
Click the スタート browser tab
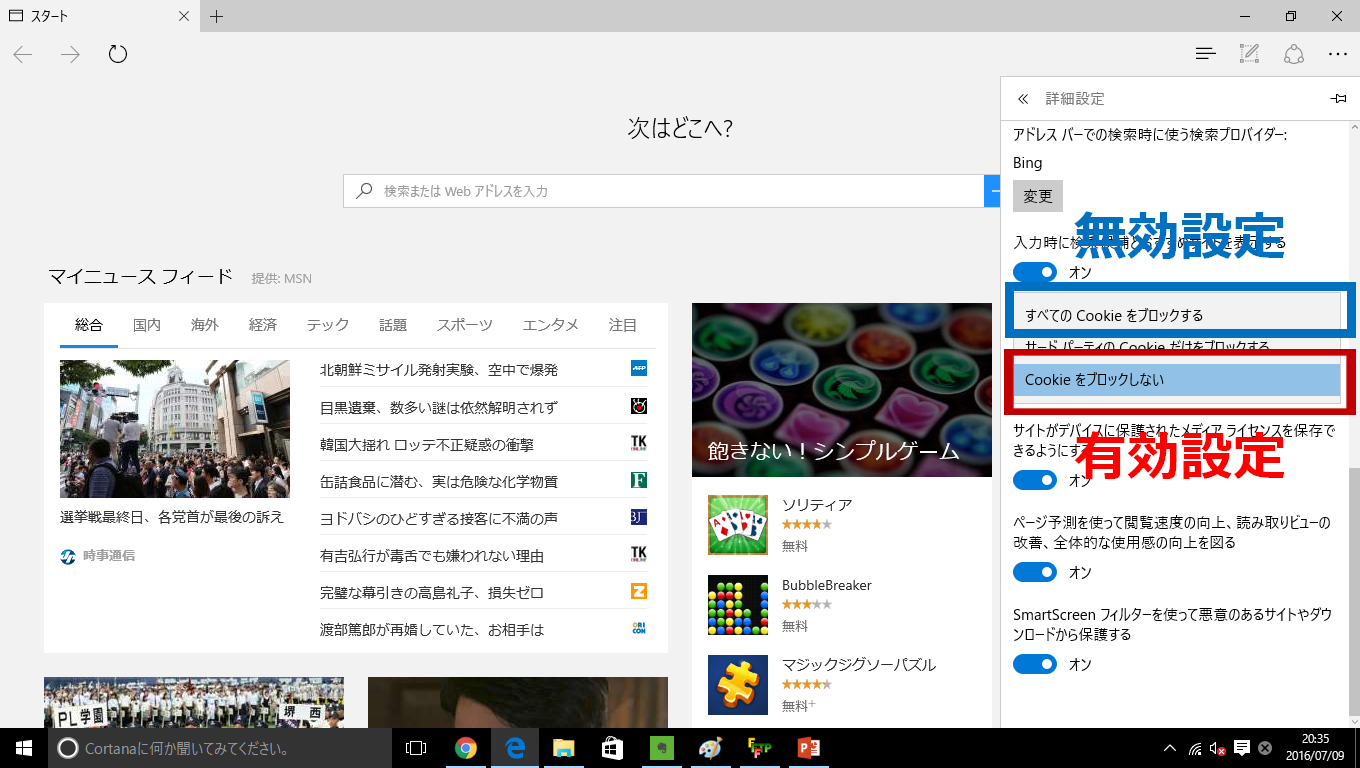coord(100,16)
